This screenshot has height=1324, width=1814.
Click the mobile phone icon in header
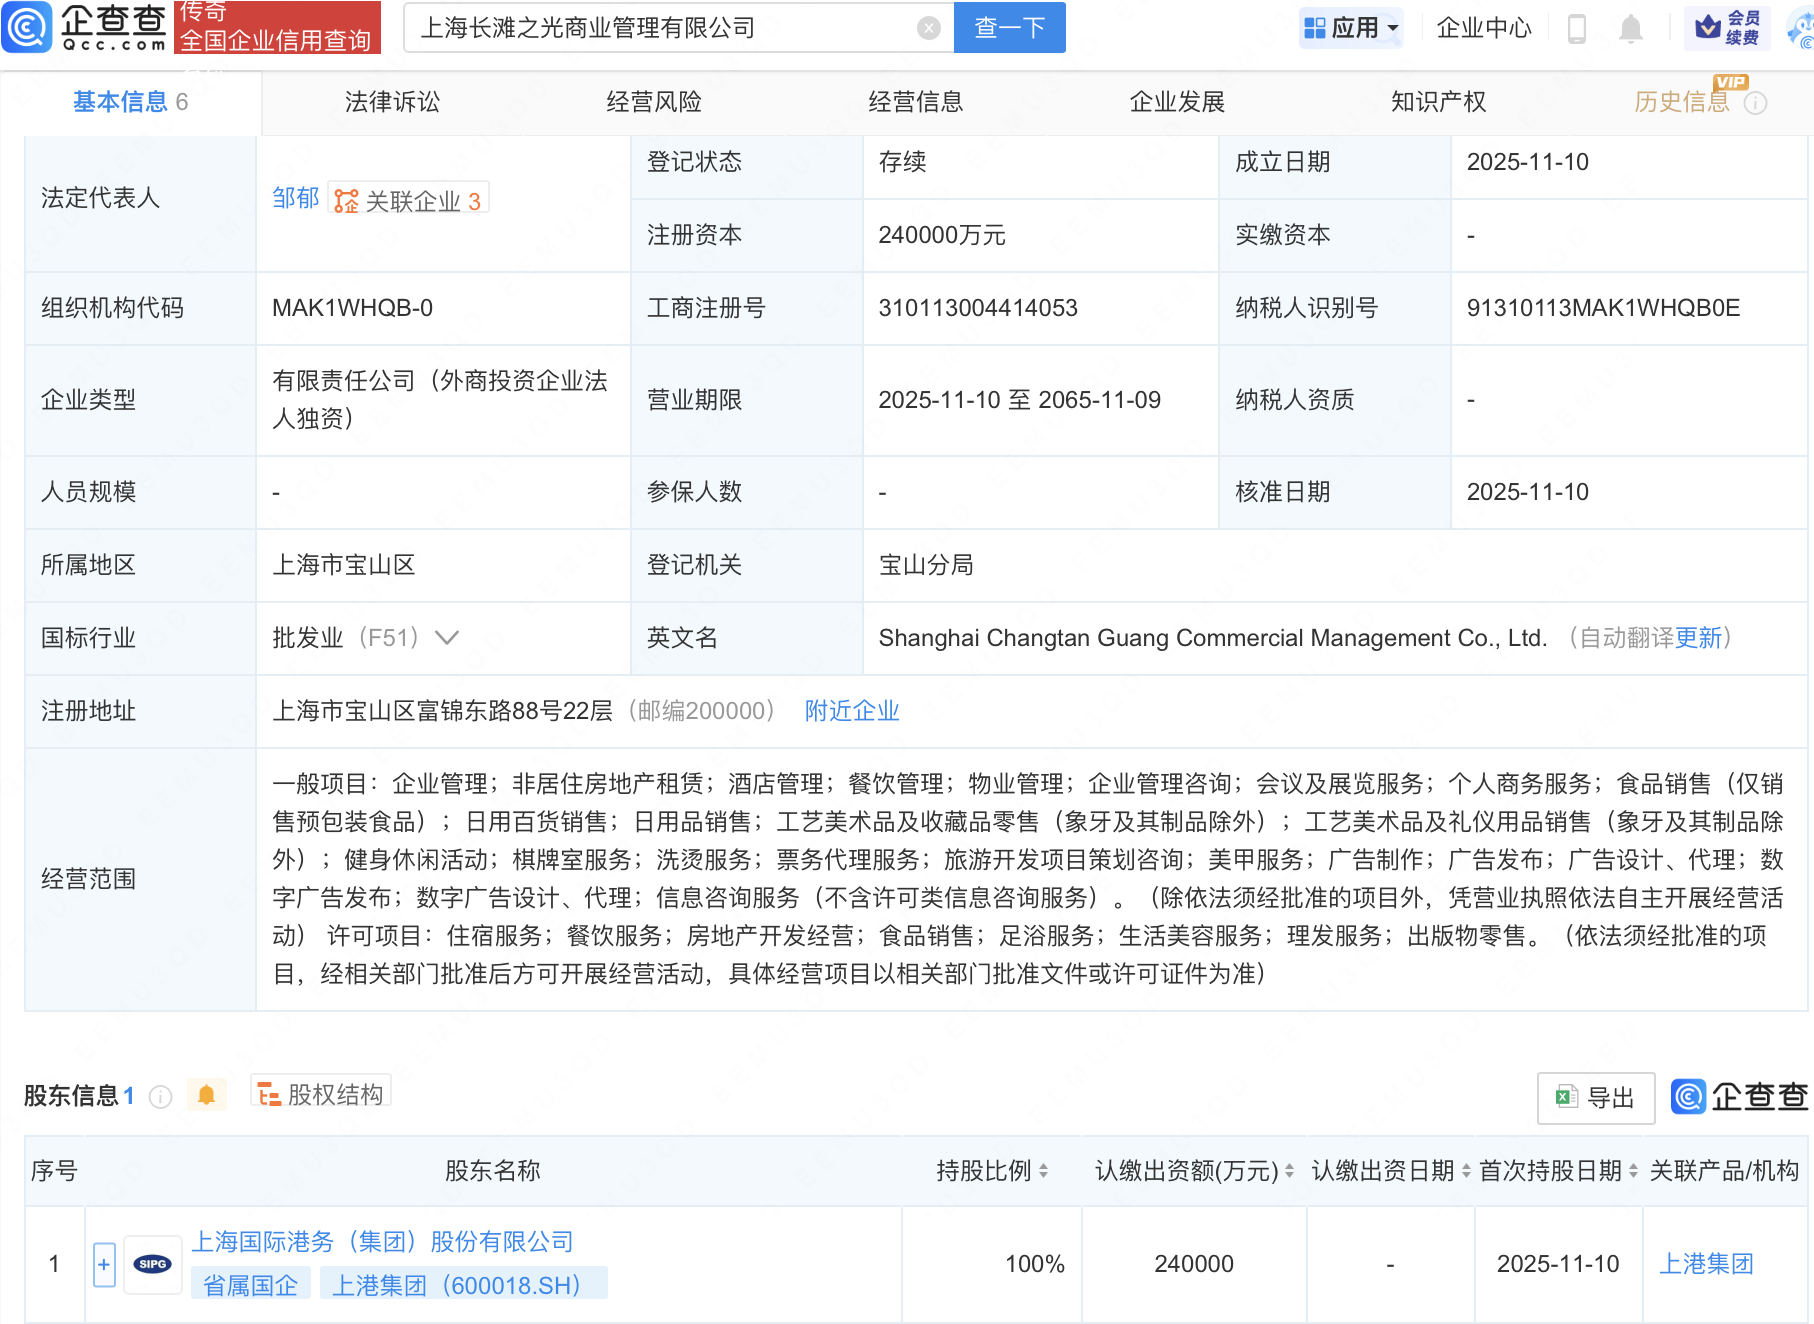(x=1576, y=29)
